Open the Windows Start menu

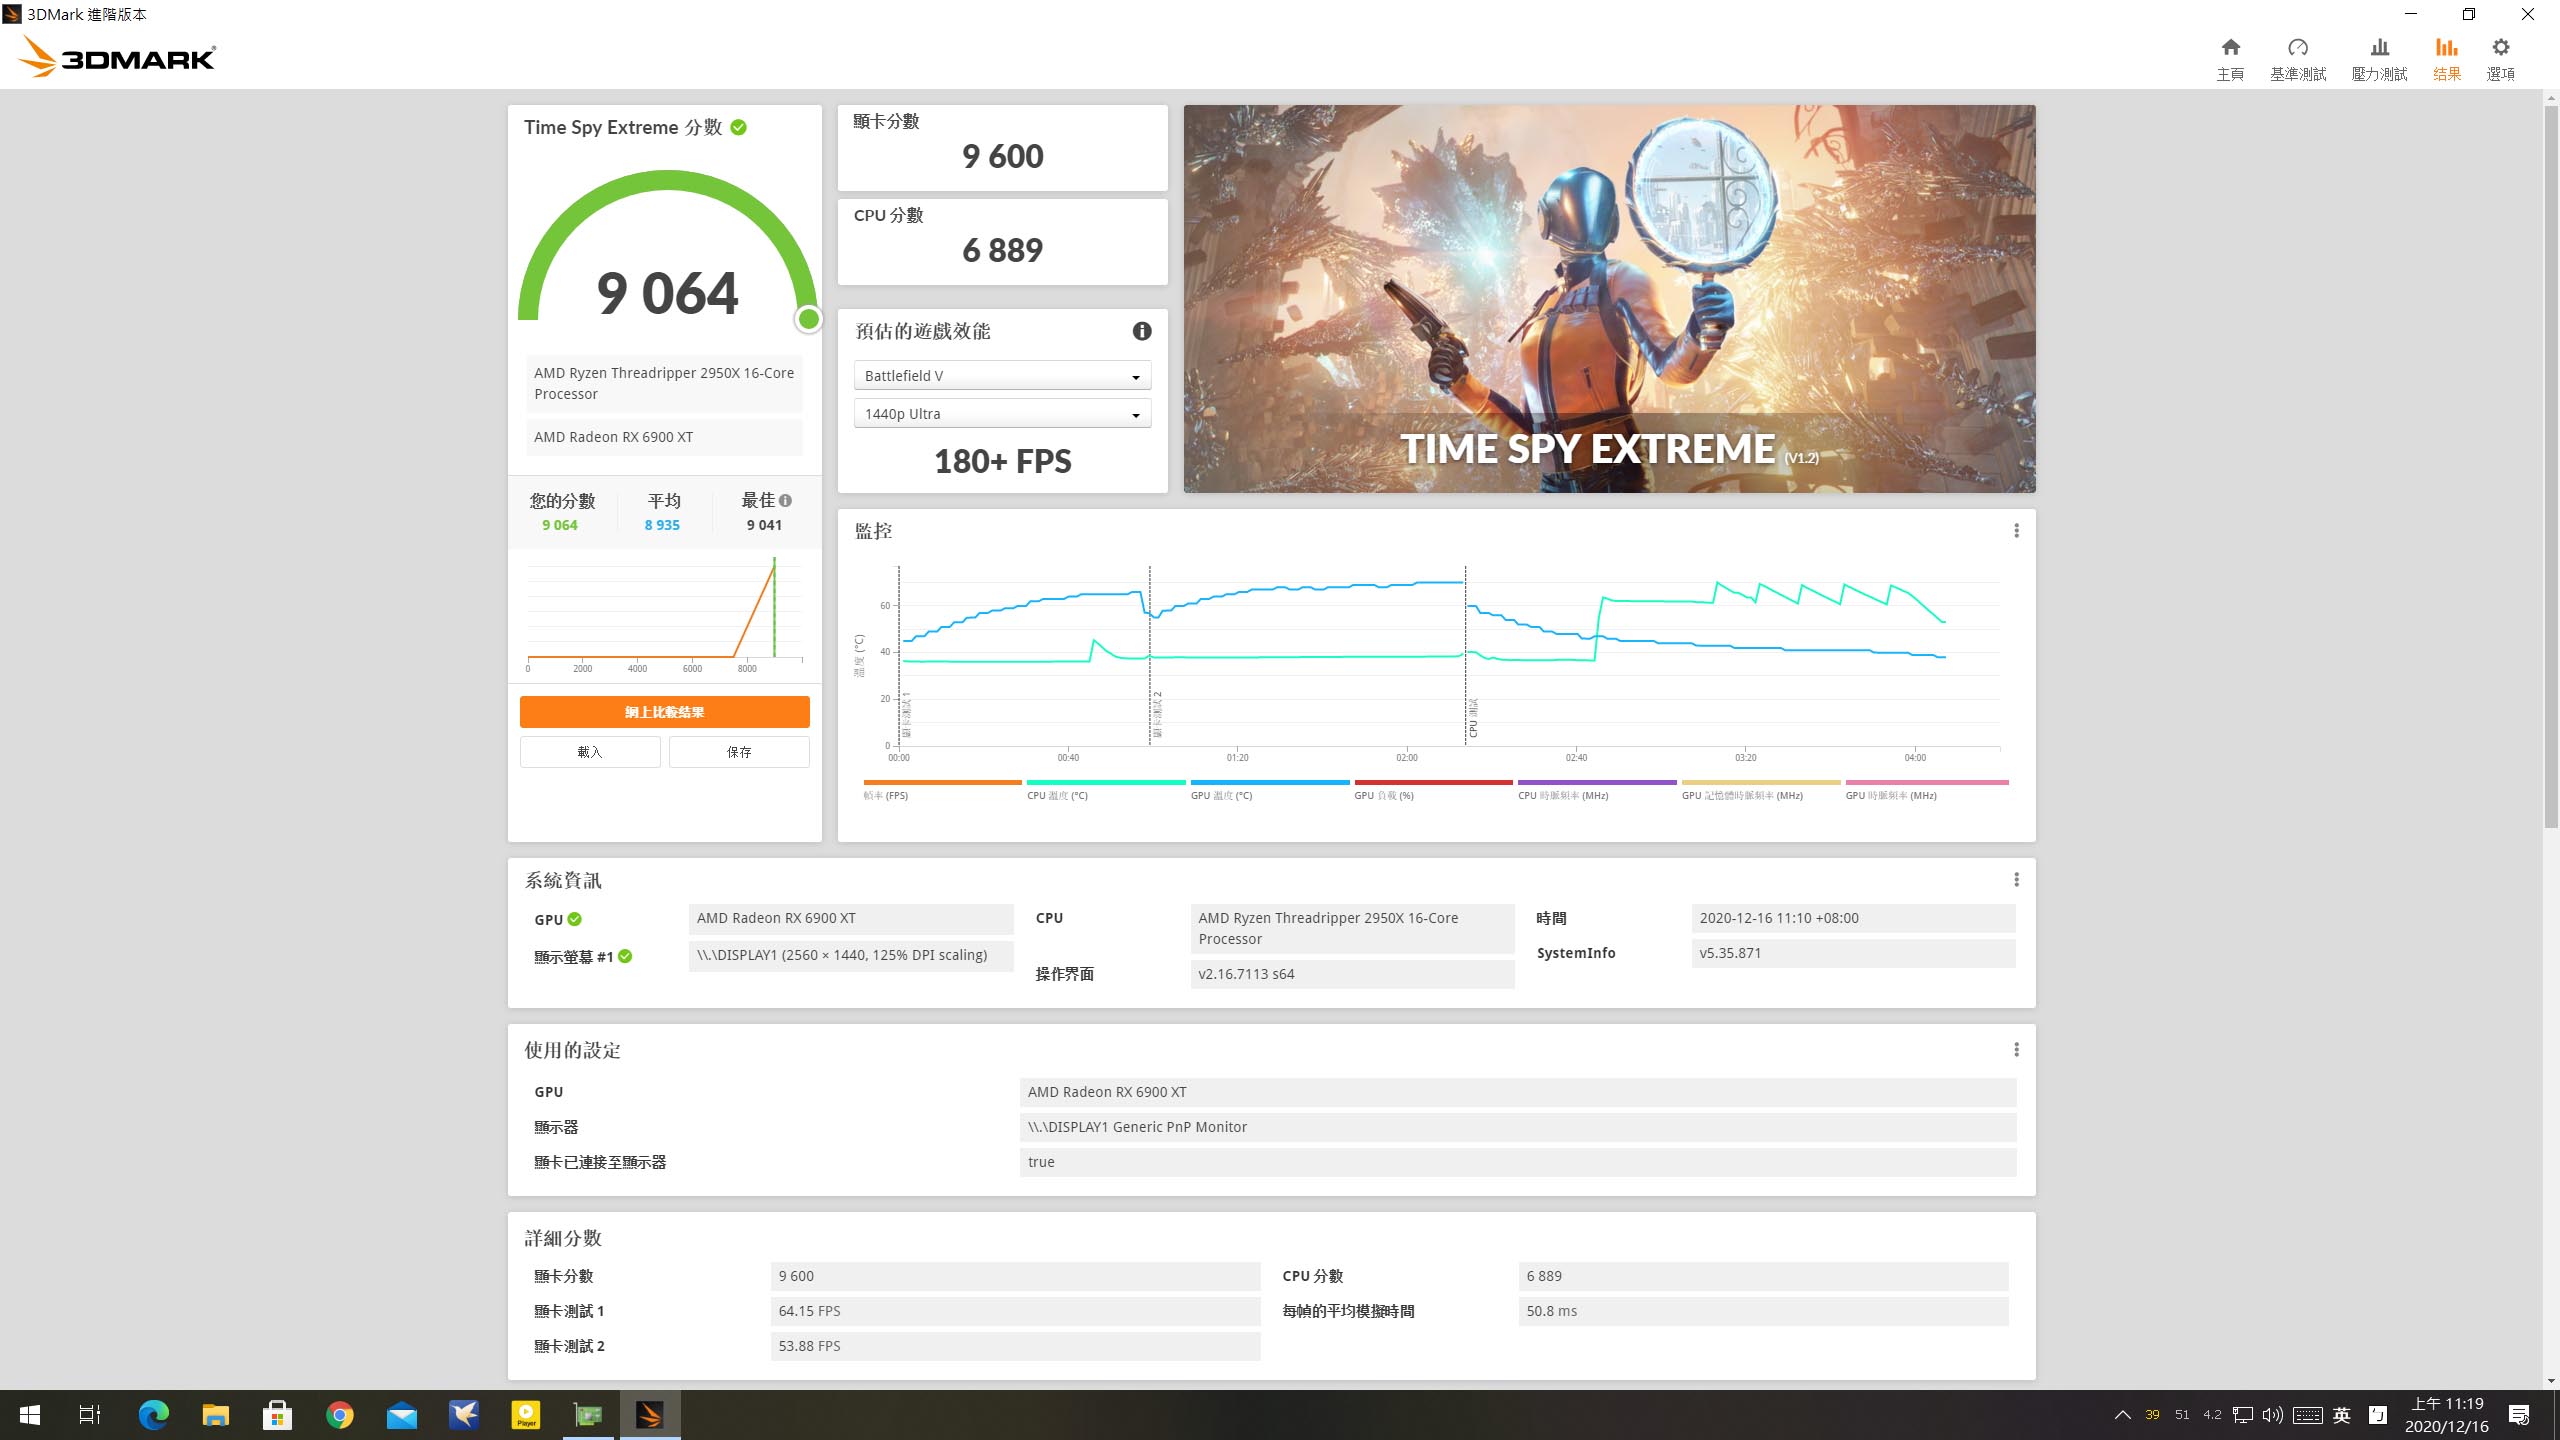point(30,1415)
